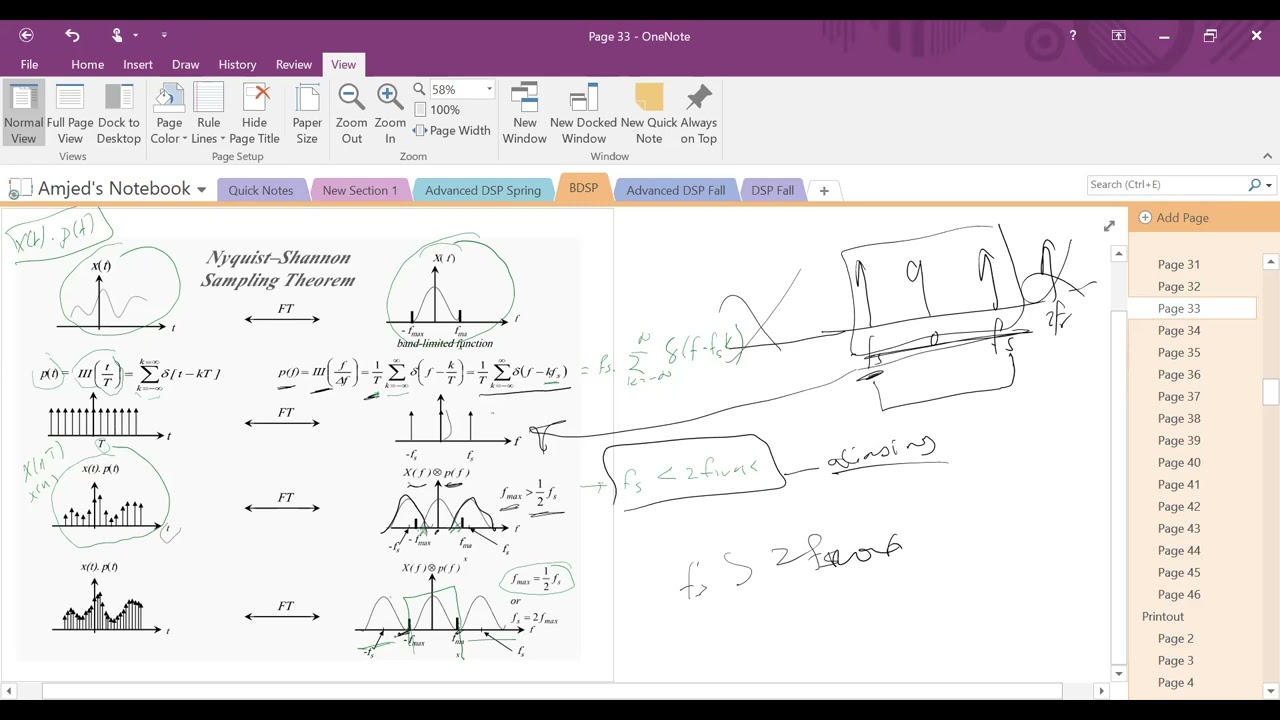Open a New Docked Window
The height and width of the screenshot is (720, 1280).
click(x=583, y=114)
